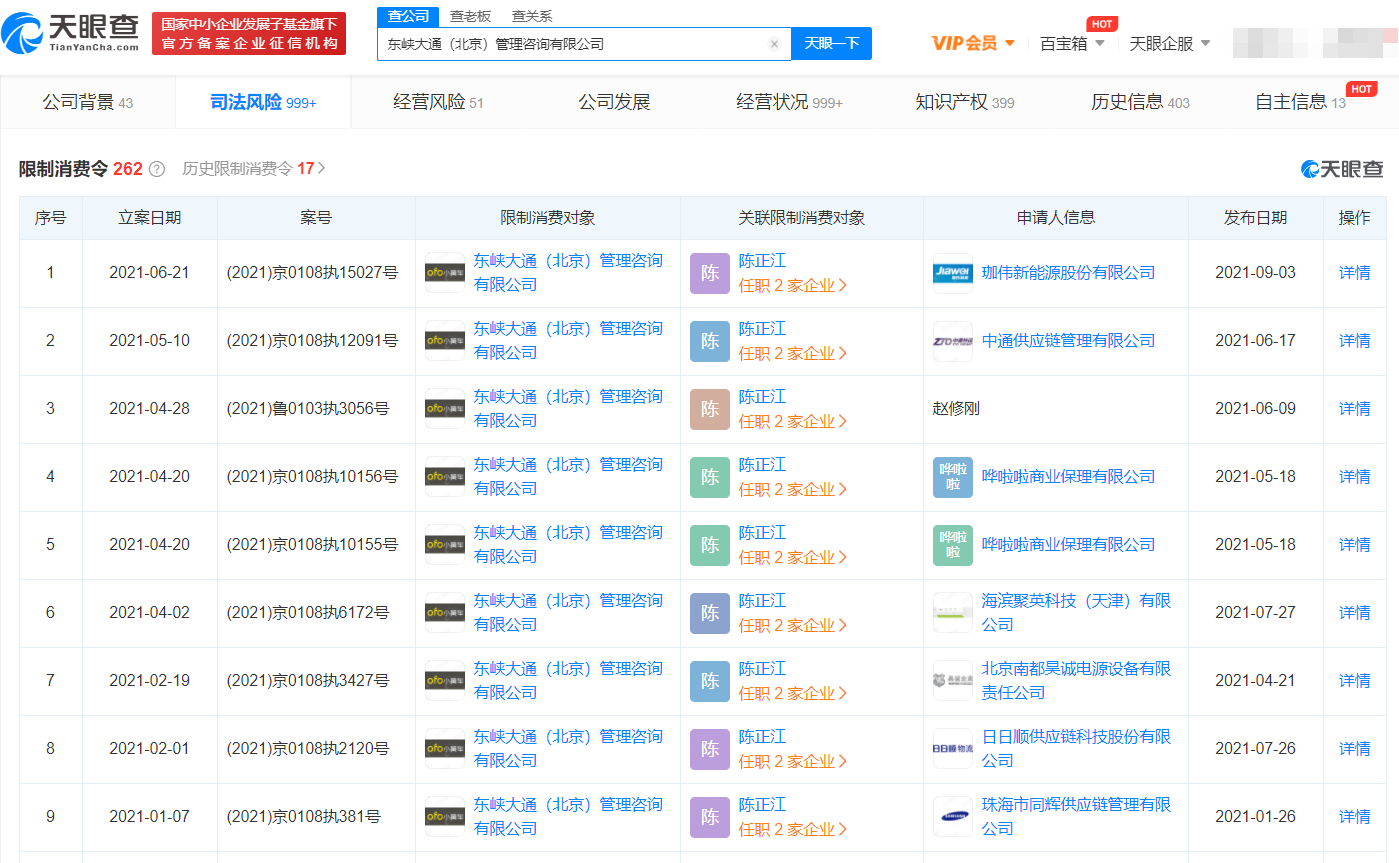Open the 历史信息 tab

(x=1140, y=102)
